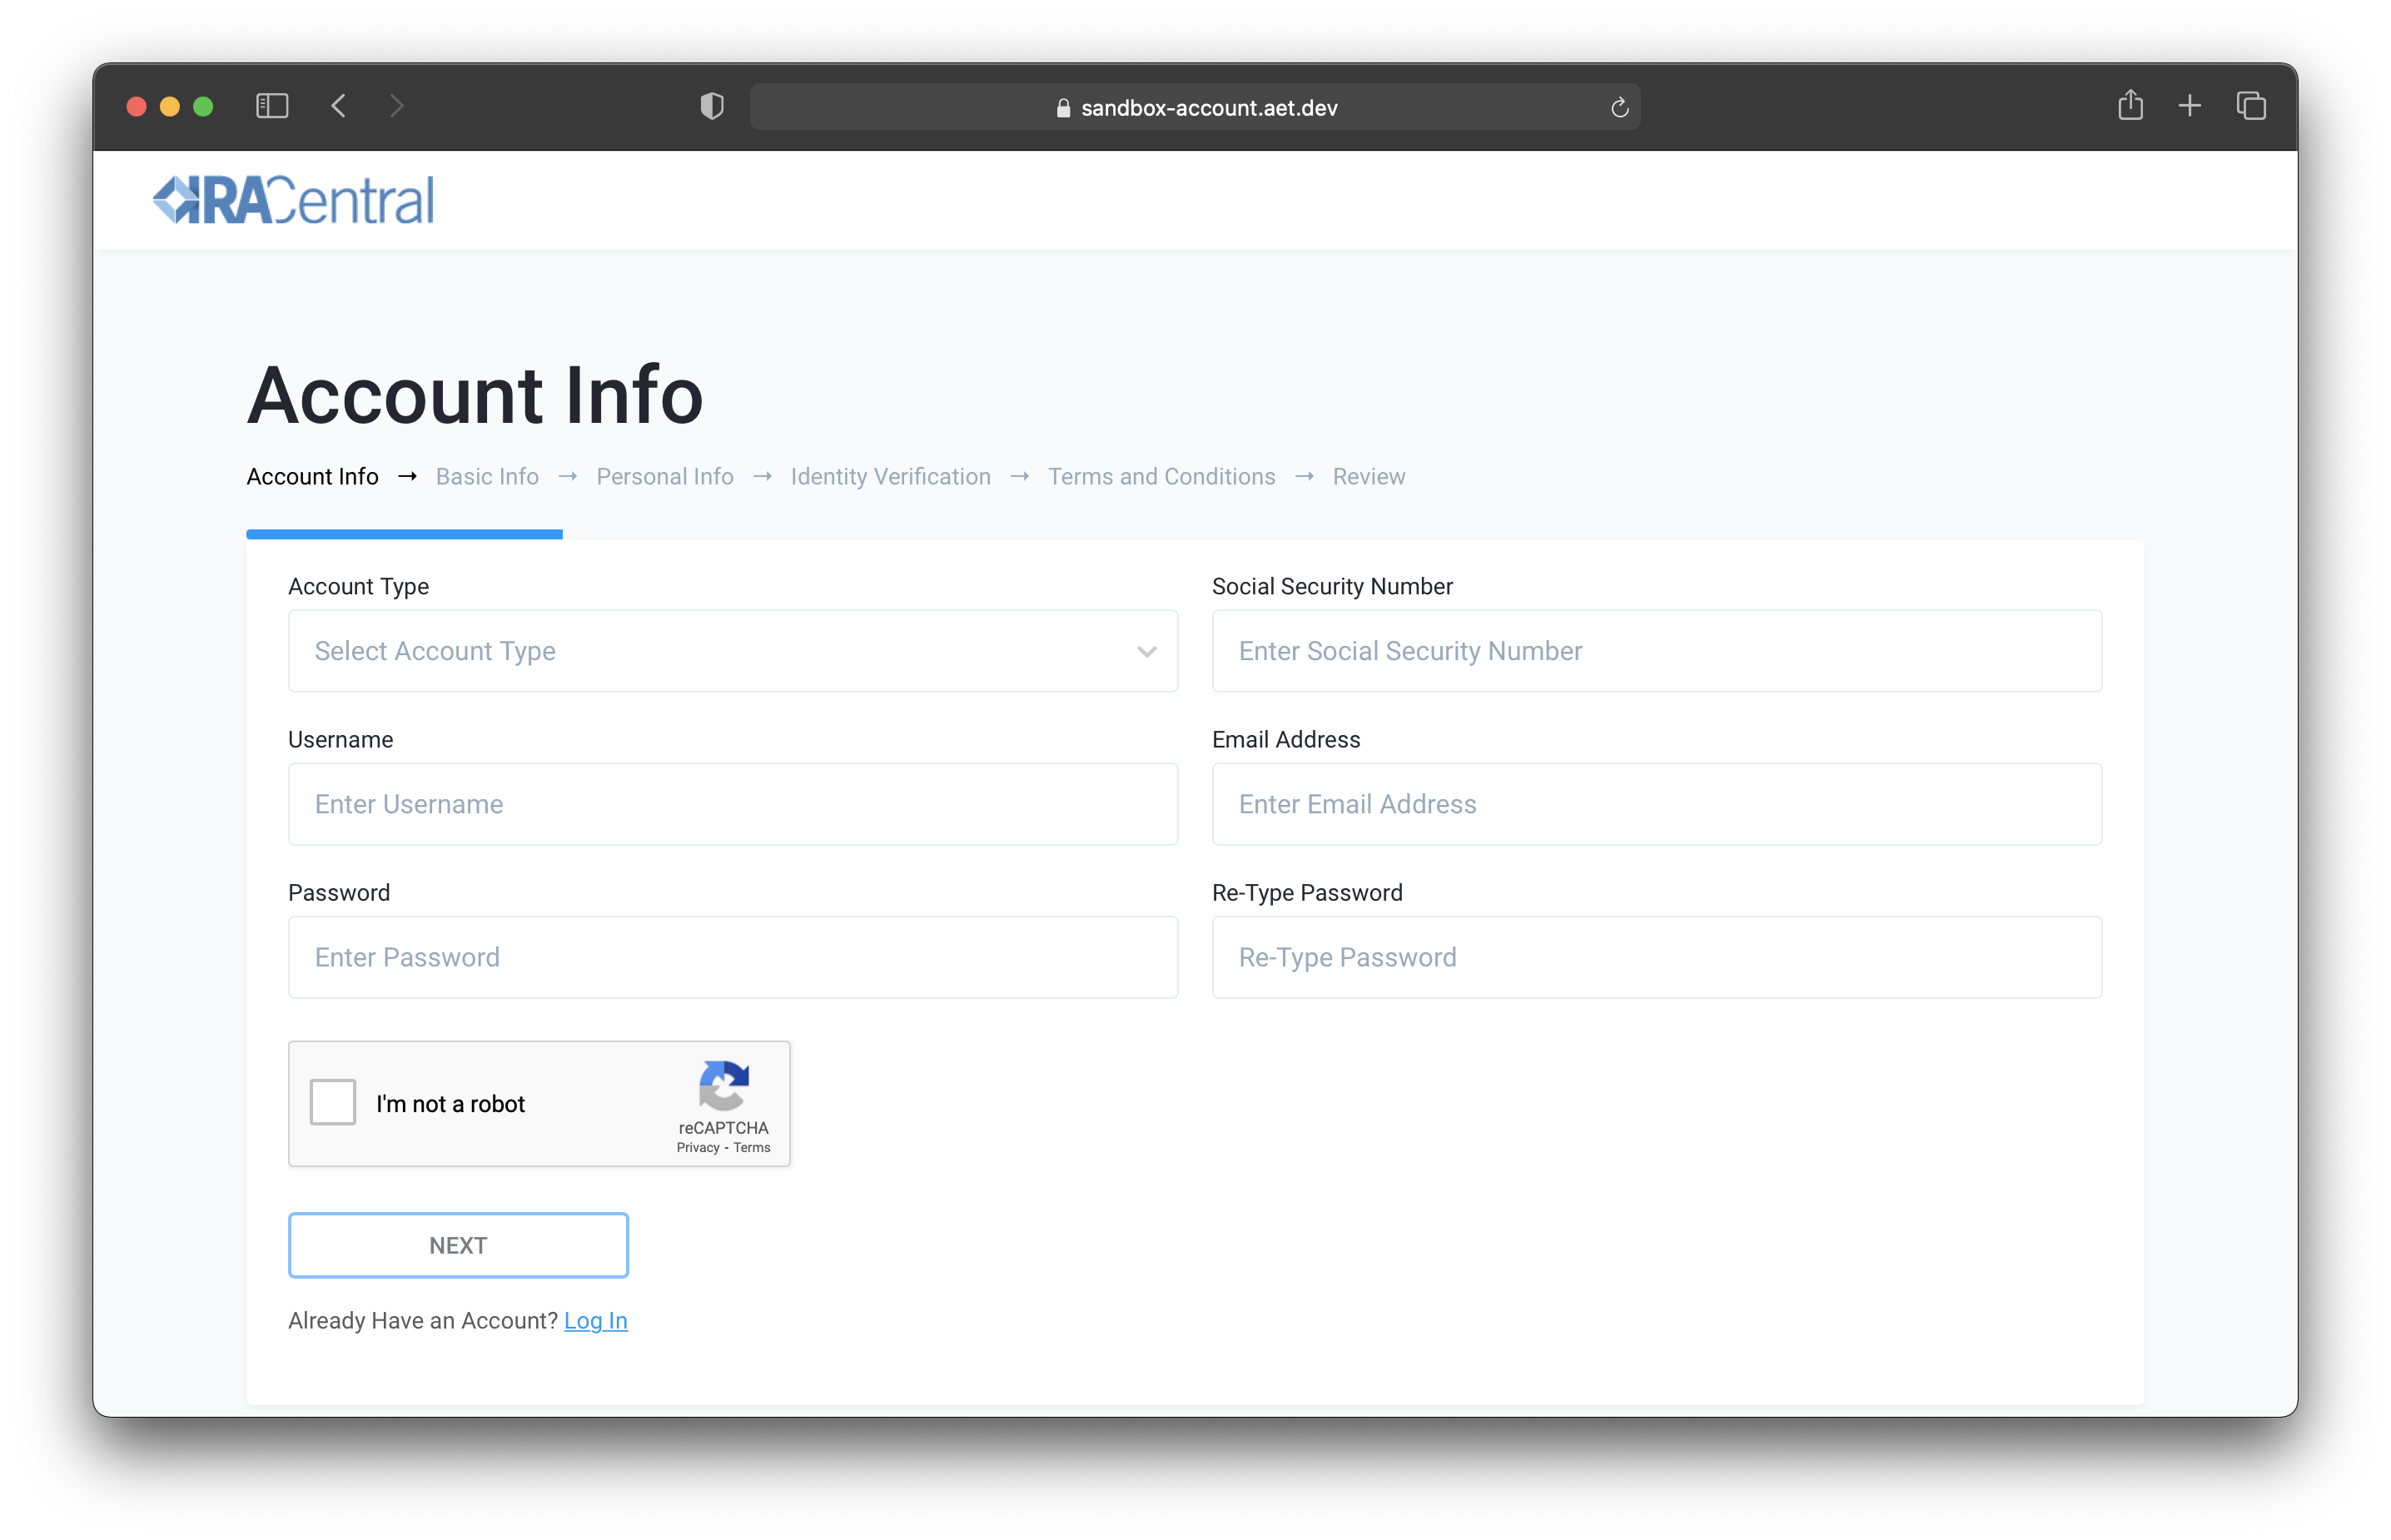Screen dimensions: 2391x1540
Task: Open the Select Account Type dropdown
Action: (x=732, y=651)
